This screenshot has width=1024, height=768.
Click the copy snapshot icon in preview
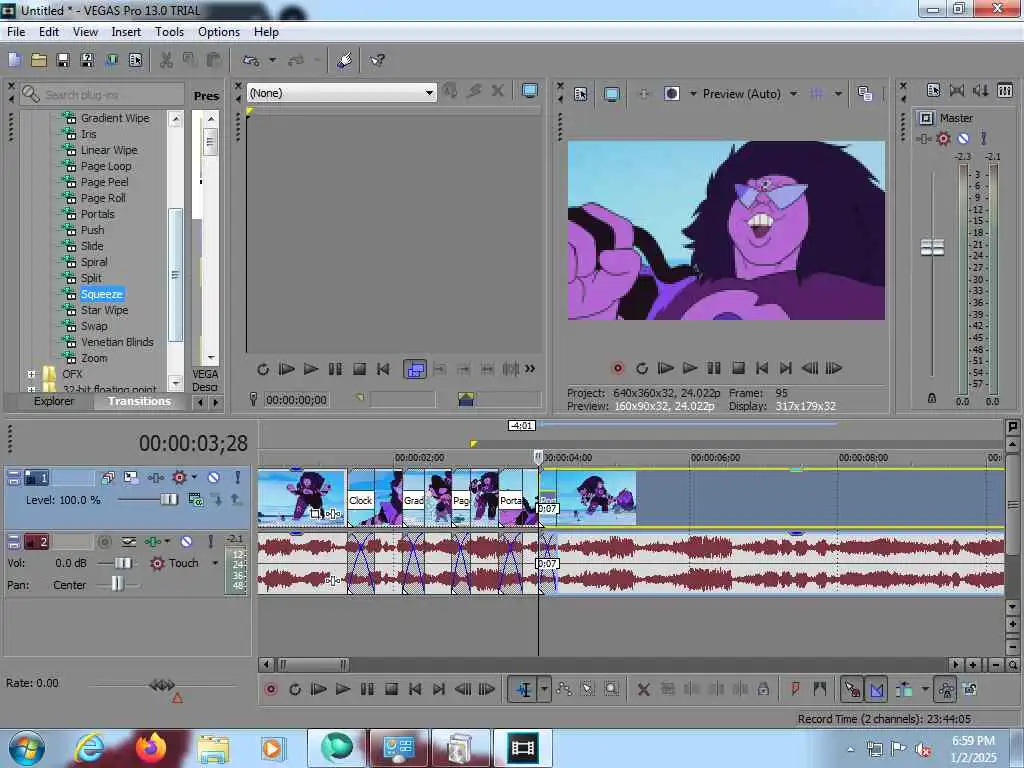pos(865,94)
